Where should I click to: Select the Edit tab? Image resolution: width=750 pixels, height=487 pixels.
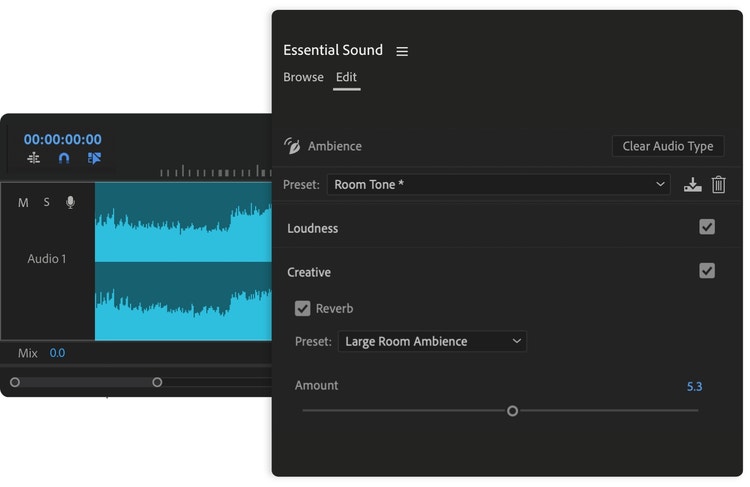346,77
